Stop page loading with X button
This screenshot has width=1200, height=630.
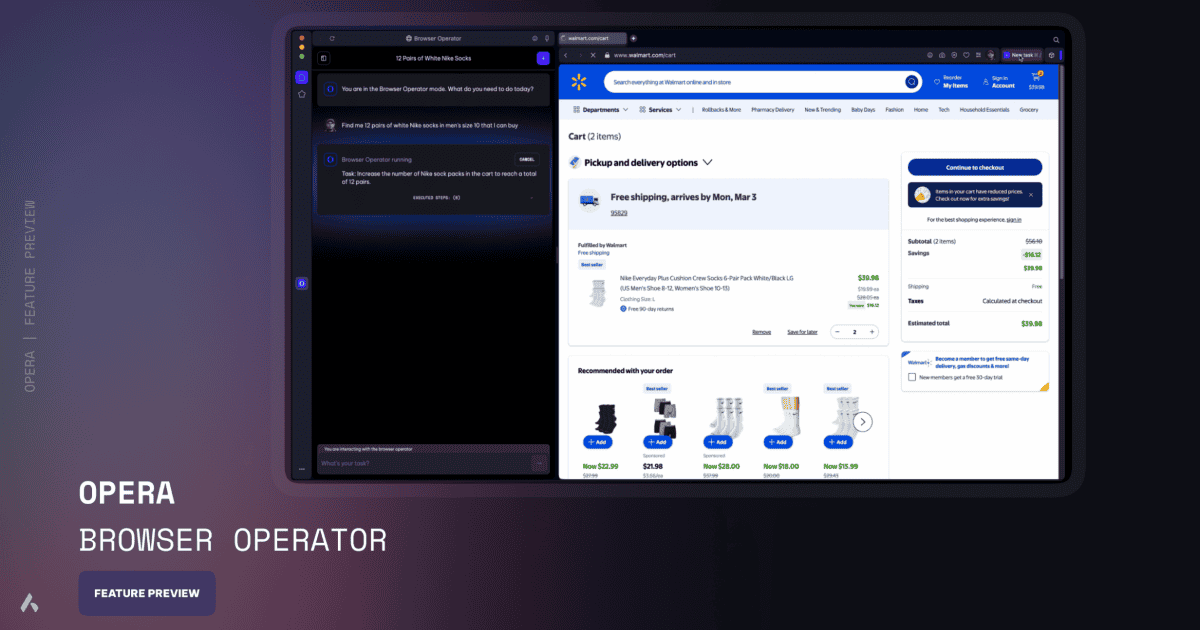point(592,55)
